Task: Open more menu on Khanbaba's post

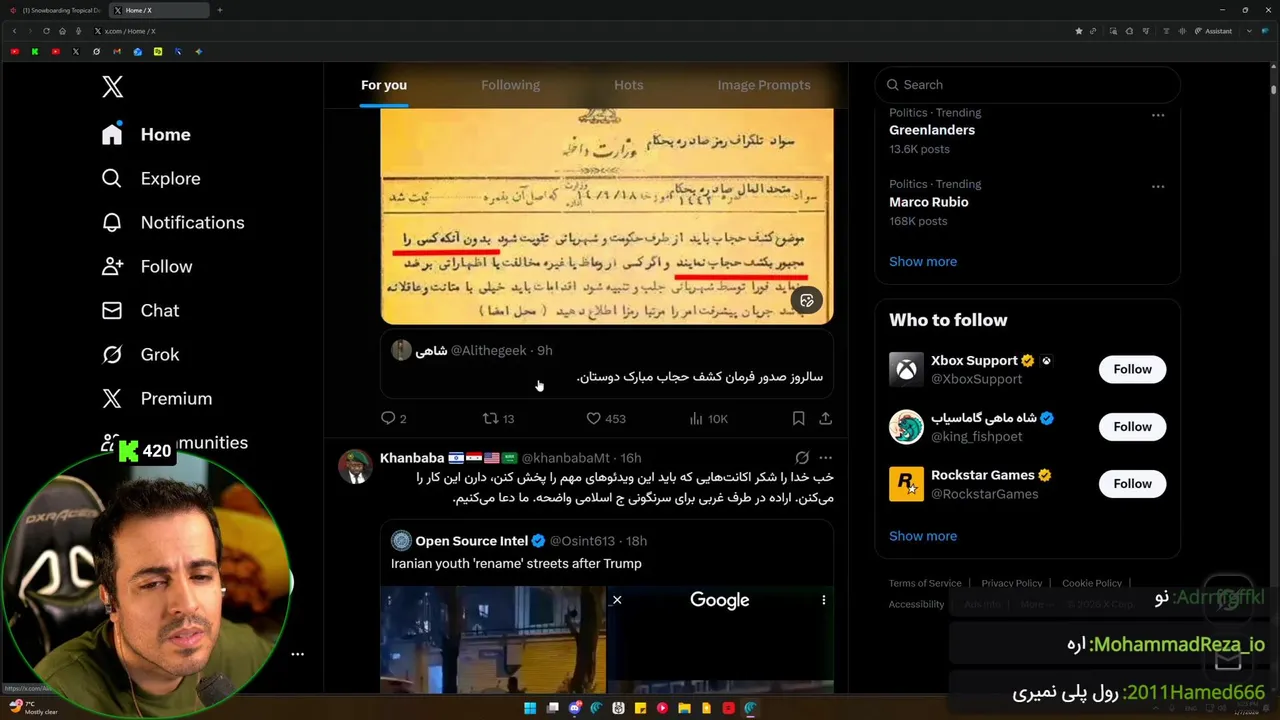Action: 825,457
